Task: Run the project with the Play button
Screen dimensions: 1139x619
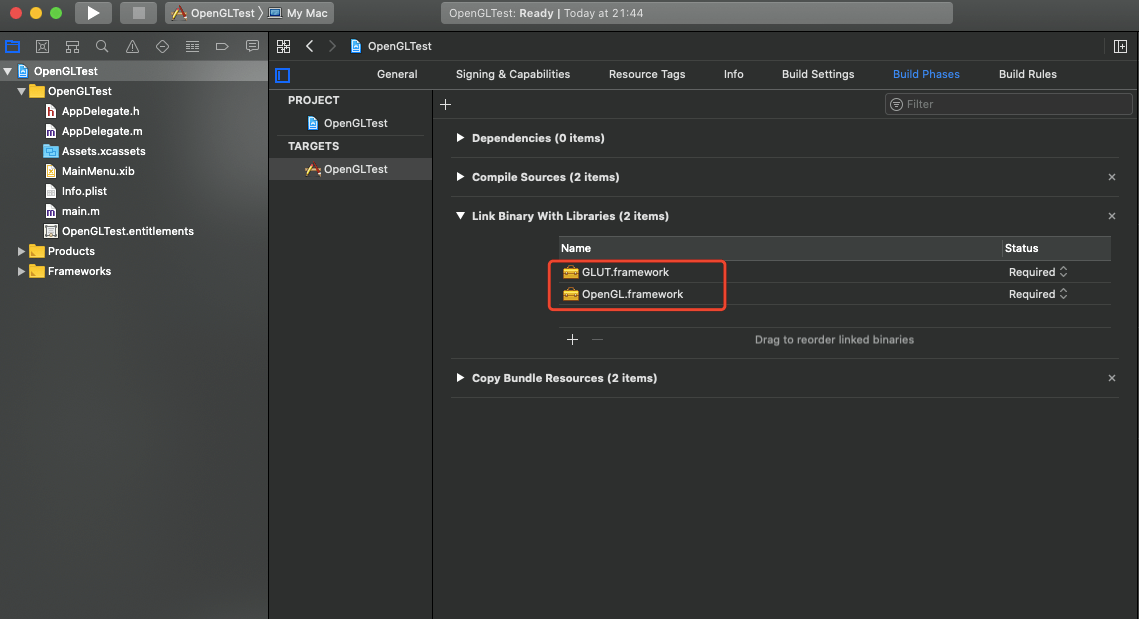Action: [x=93, y=13]
